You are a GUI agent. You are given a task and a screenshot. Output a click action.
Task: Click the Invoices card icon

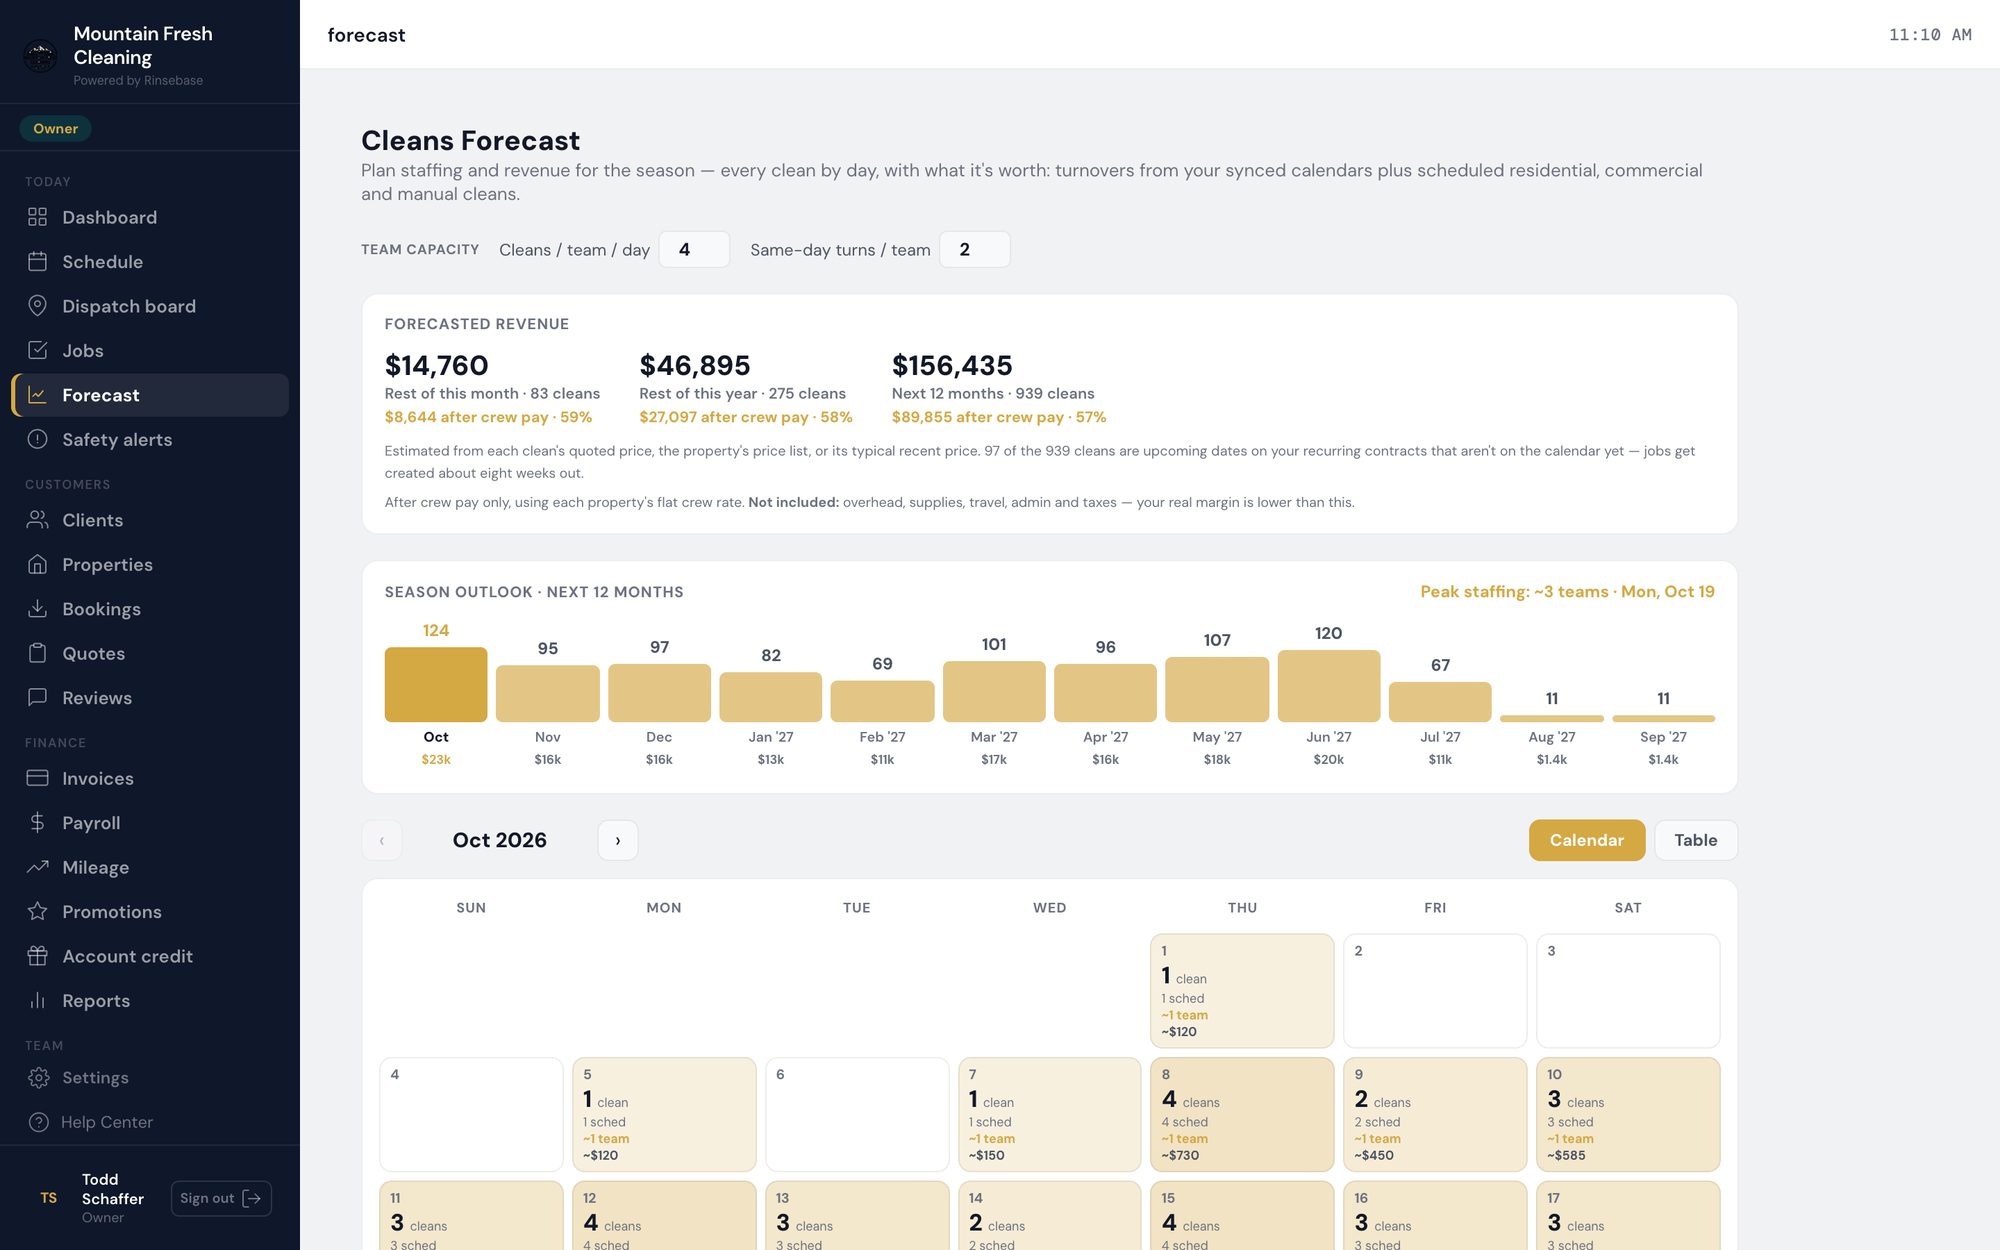point(37,778)
